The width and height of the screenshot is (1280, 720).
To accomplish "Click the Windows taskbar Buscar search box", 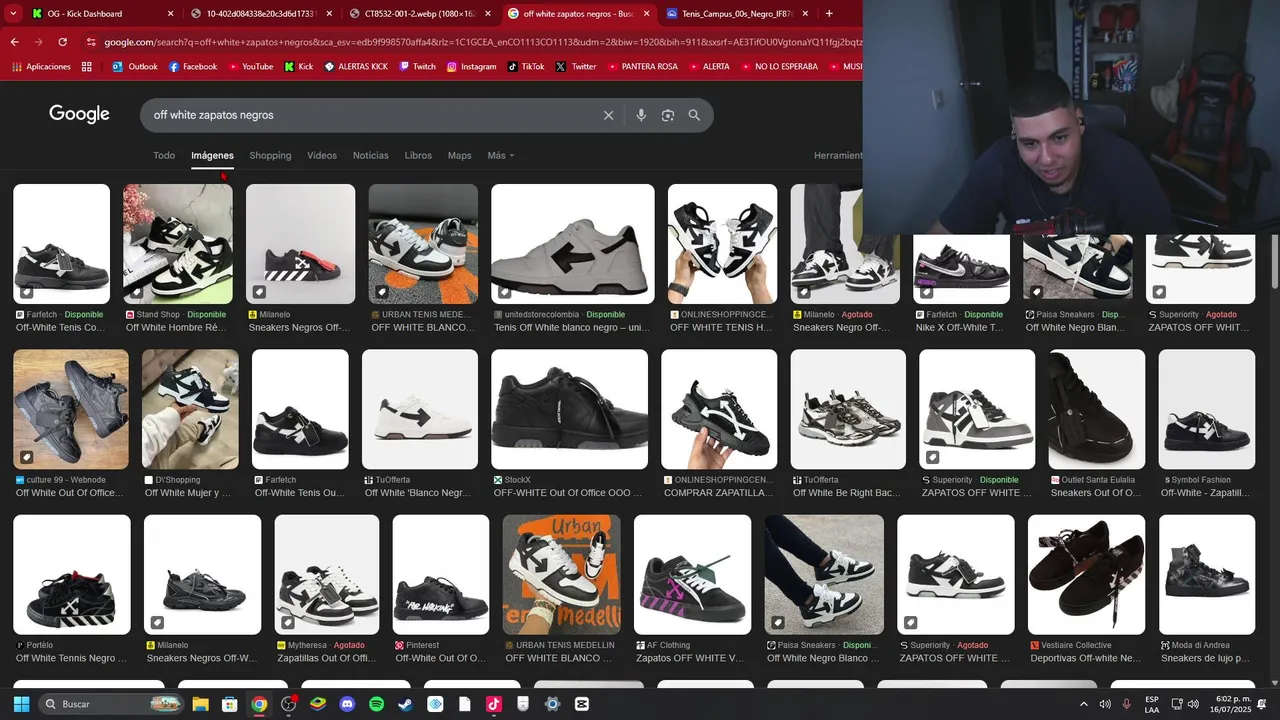I will pyautogui.click(x=112, y=704).
